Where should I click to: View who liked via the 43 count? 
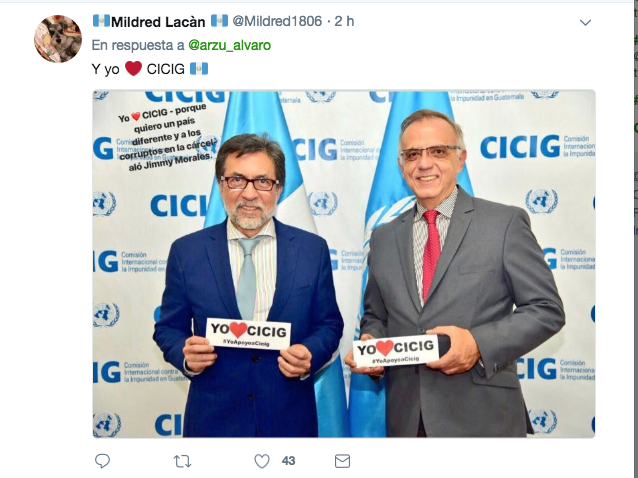(x=288, y=461)
